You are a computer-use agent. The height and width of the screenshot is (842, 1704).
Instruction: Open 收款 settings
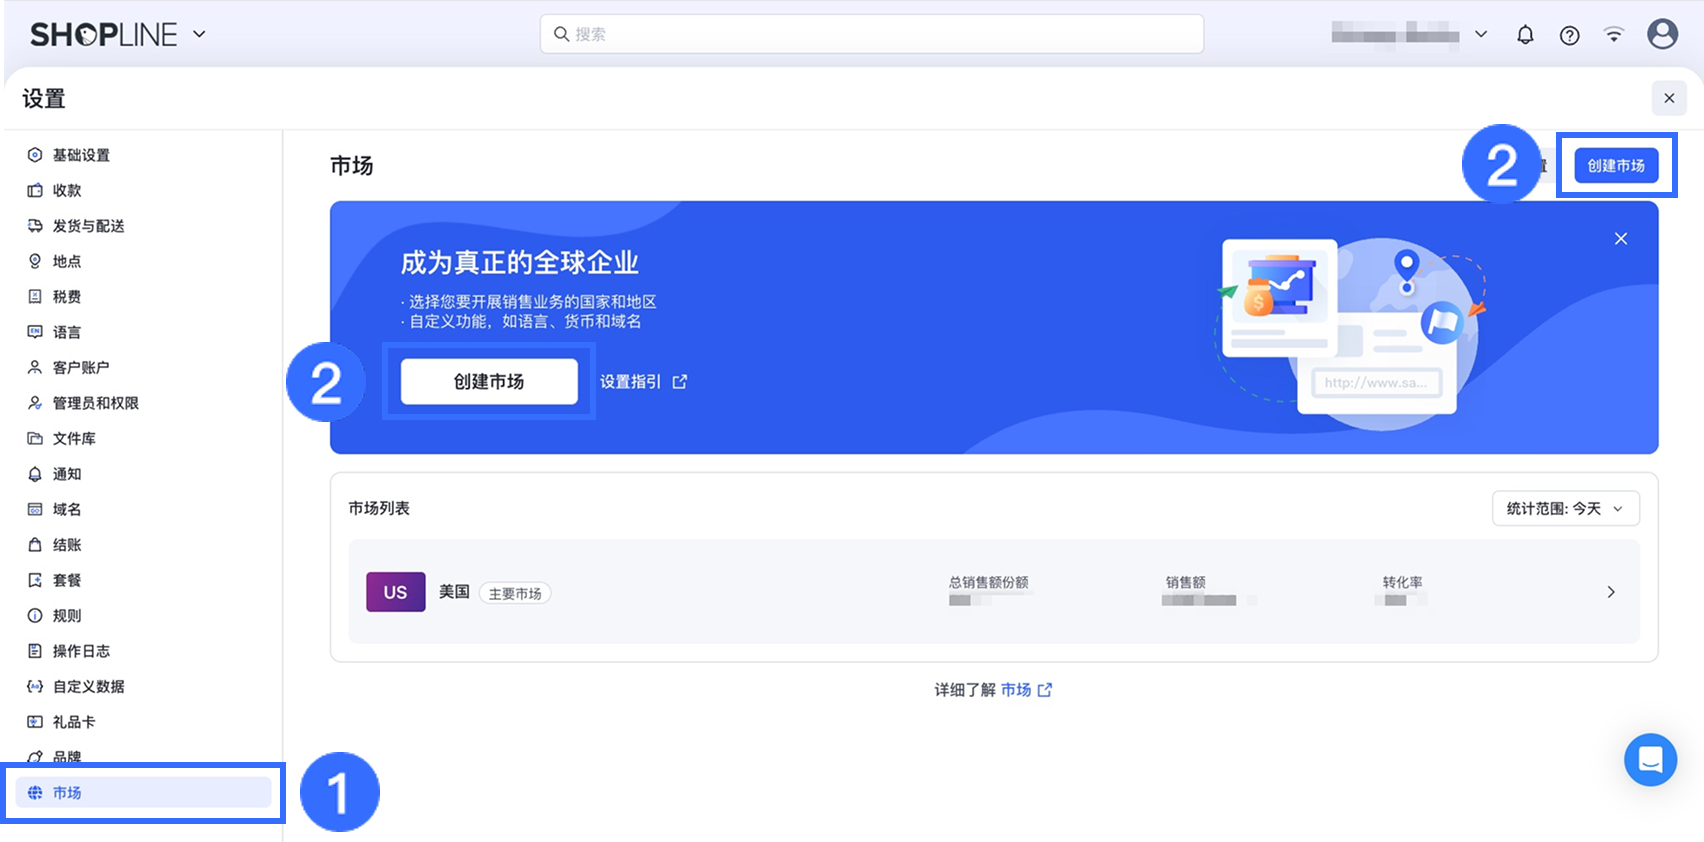144,190
